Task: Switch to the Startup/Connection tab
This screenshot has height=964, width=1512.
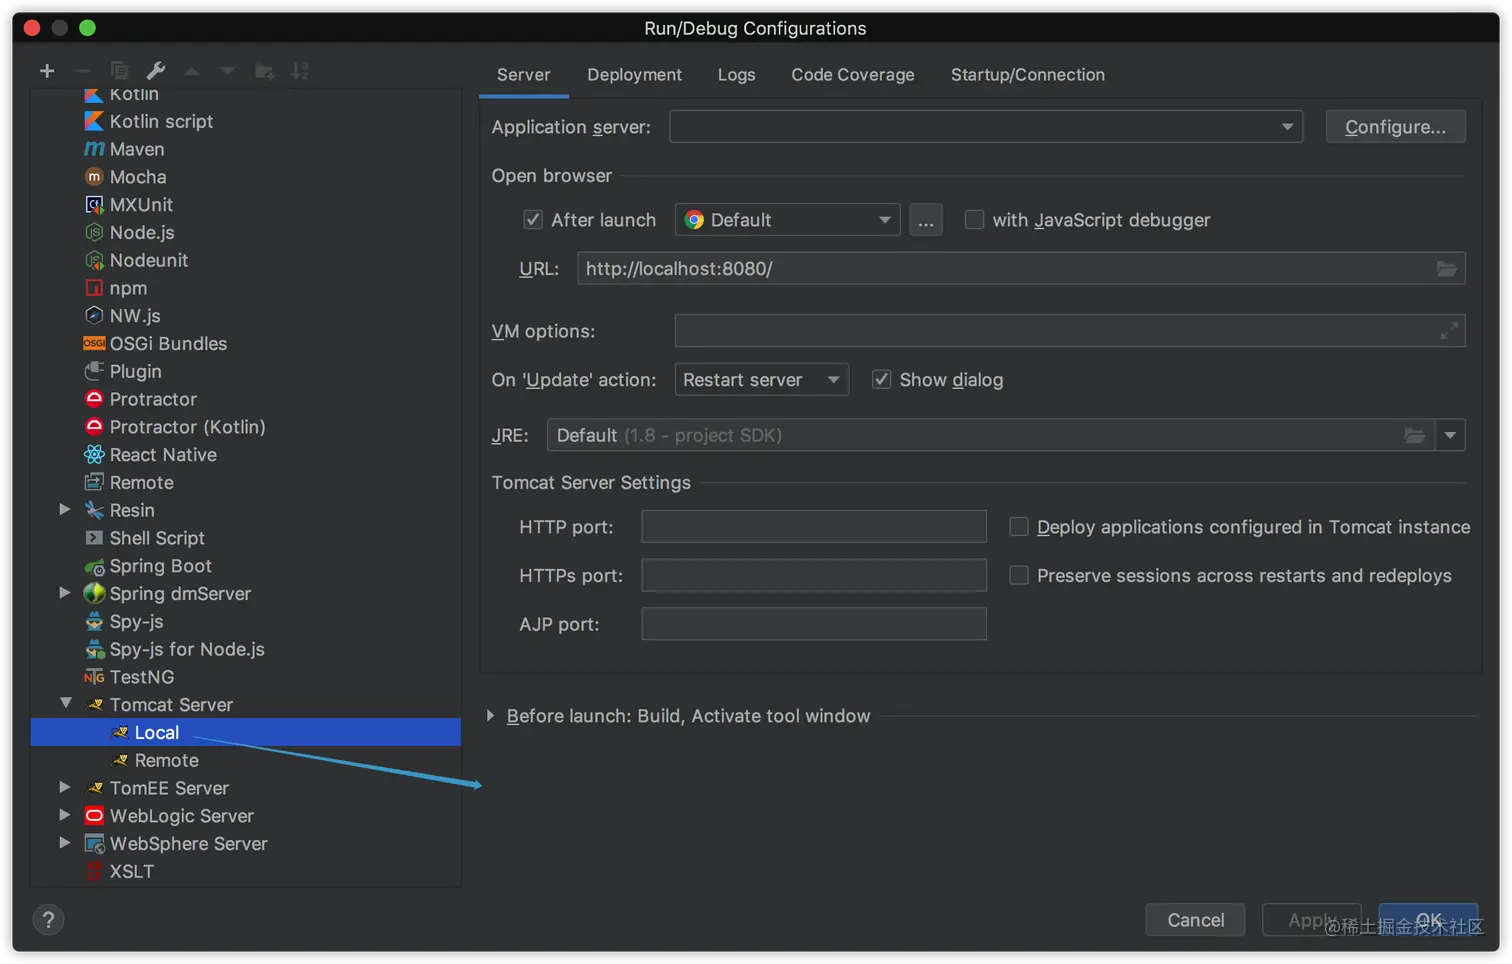Action: [1027, 75]
